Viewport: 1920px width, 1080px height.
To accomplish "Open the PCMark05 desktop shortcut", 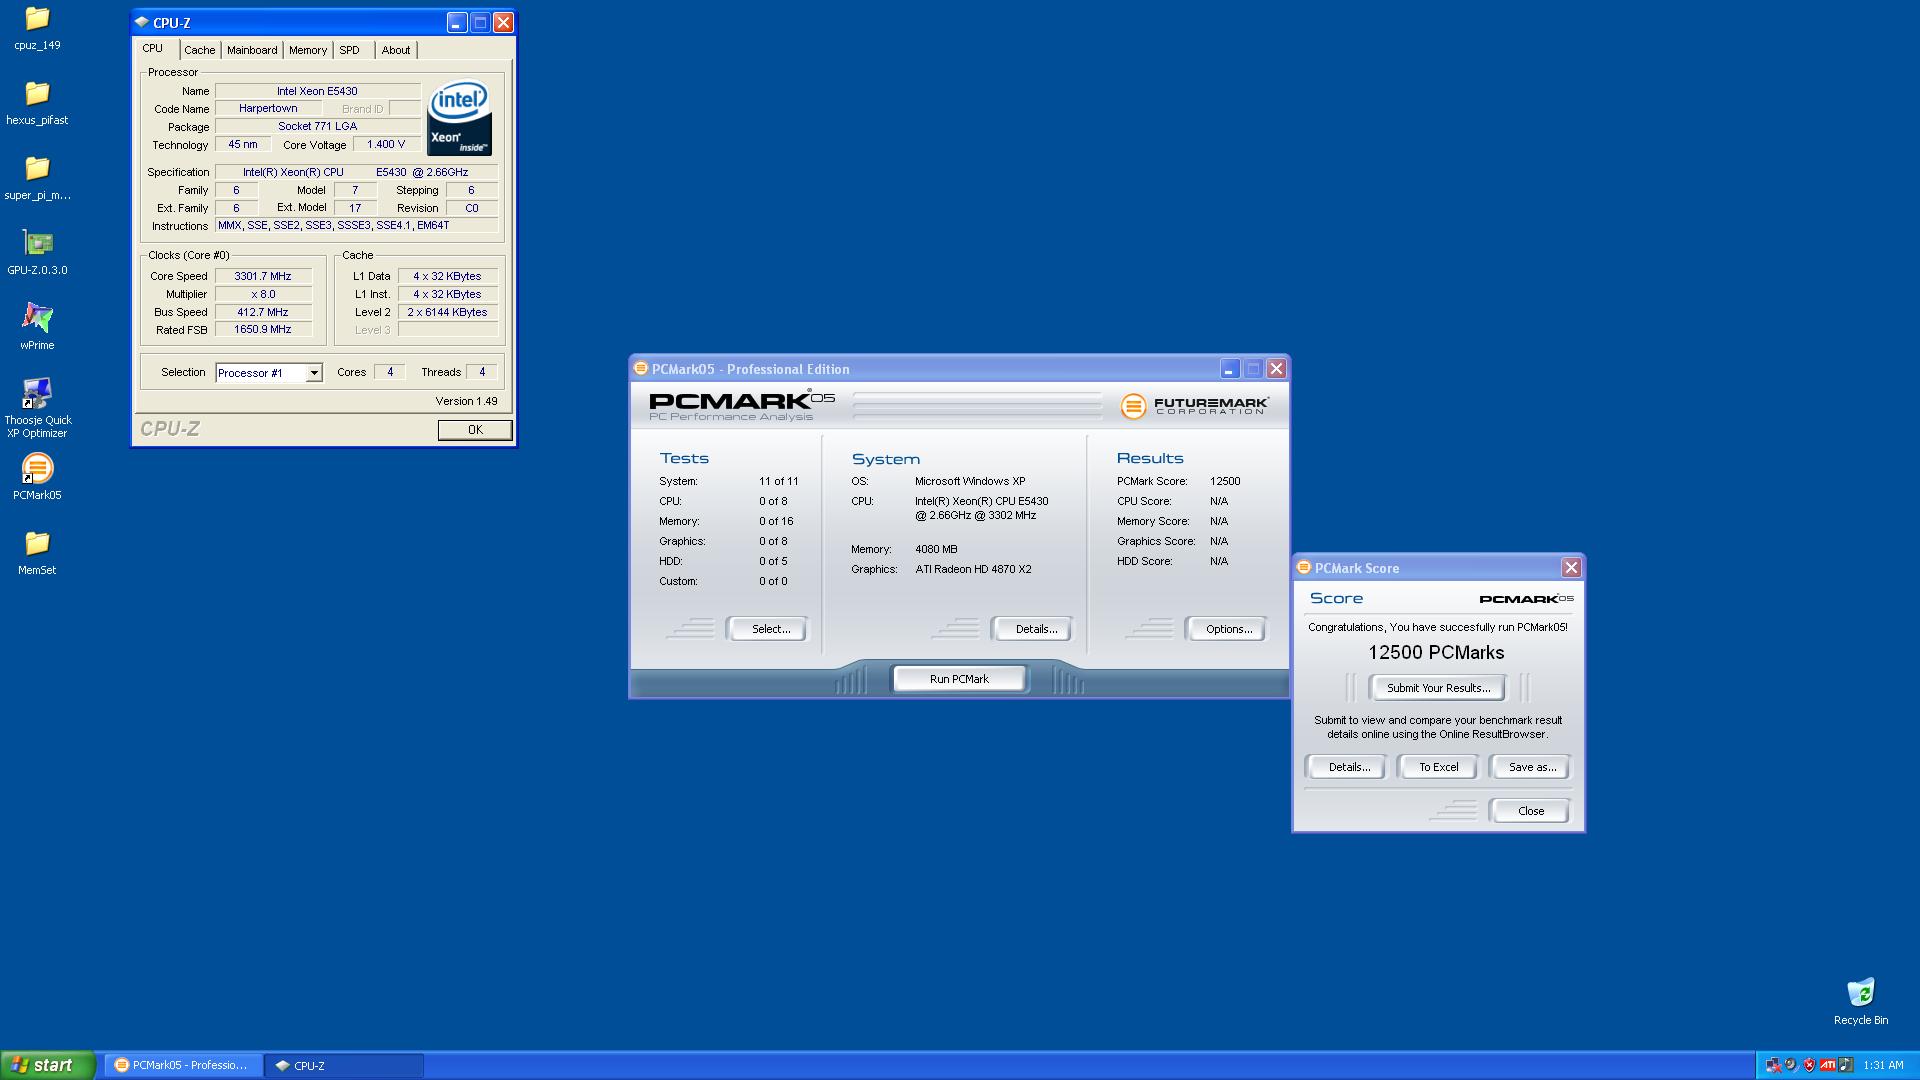I will pyautogui.click(x=37, y=477).
